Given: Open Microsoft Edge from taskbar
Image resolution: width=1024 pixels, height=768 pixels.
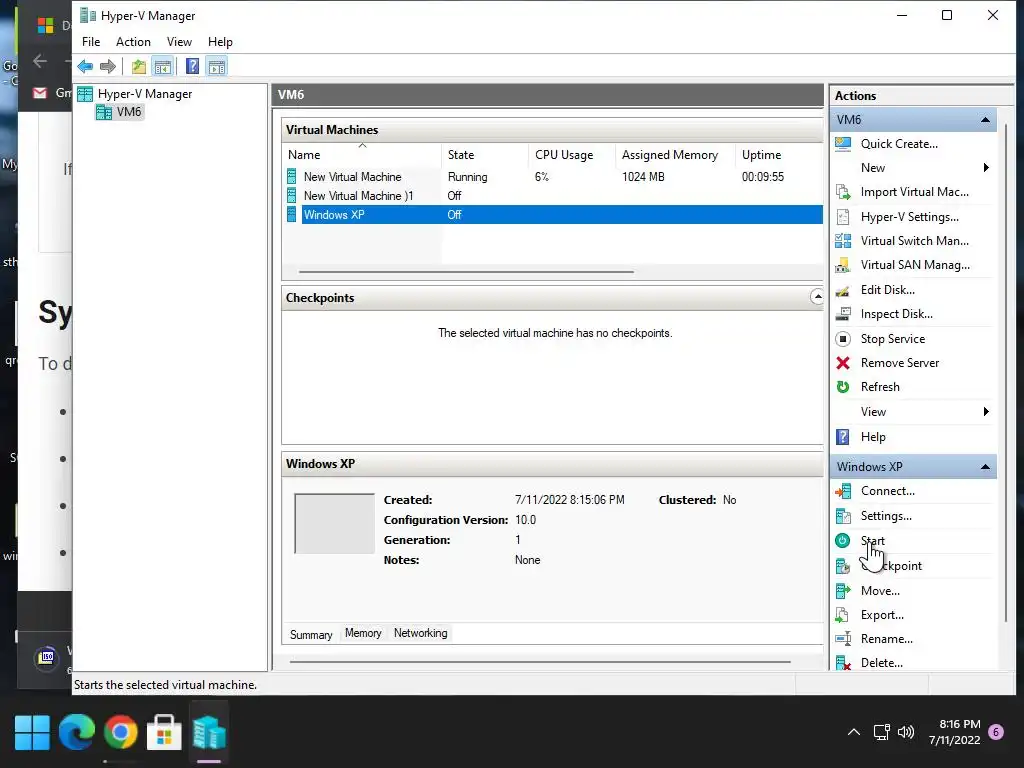Looking at the screenshot, I should (x=76, y=733).
